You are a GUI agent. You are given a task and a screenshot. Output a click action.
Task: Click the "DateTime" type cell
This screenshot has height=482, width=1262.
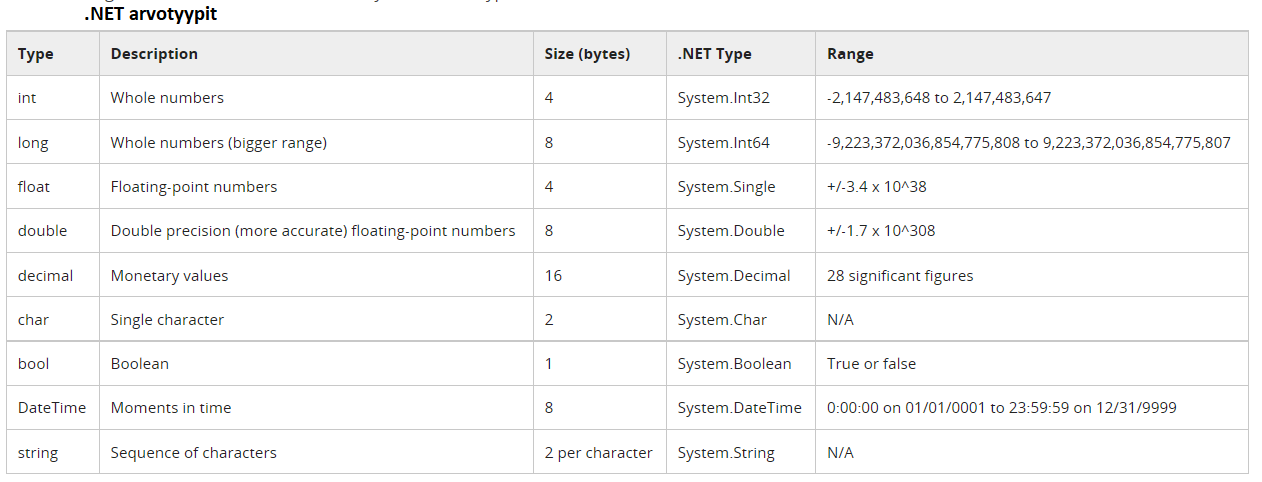(x=52, y=408)
